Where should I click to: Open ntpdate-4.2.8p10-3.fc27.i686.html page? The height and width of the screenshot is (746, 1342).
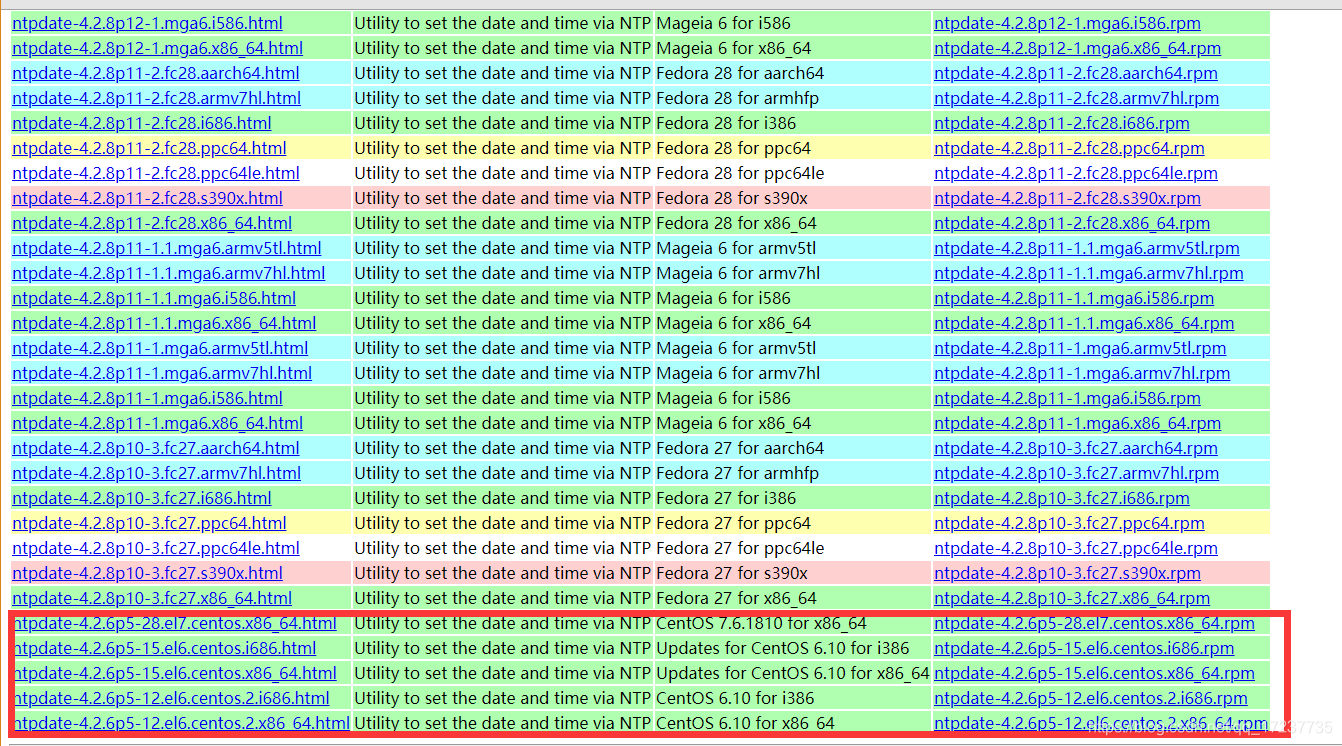tap(142, 498)
